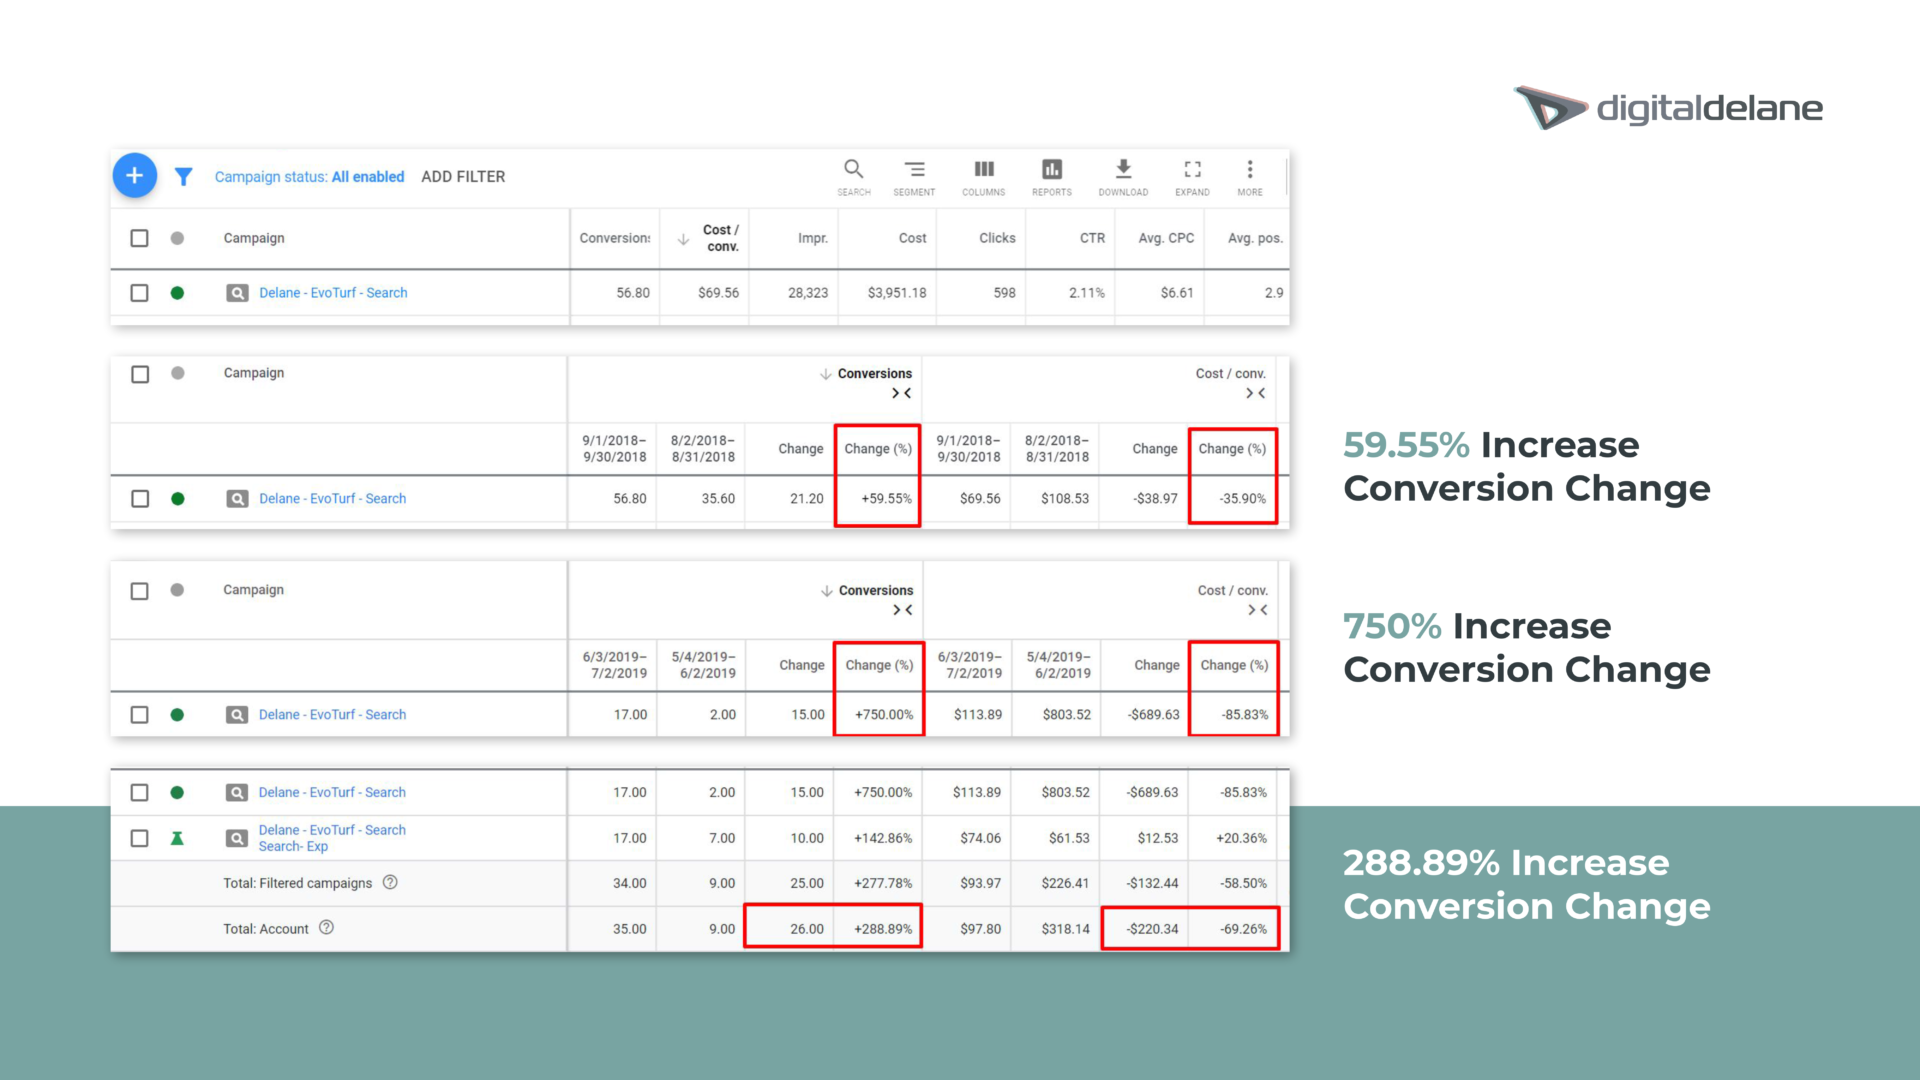The height and width of the screenshot is (1080, 1920).
Task: Click the search campaign type icon in the top row
Action: (x=237, y=293)
